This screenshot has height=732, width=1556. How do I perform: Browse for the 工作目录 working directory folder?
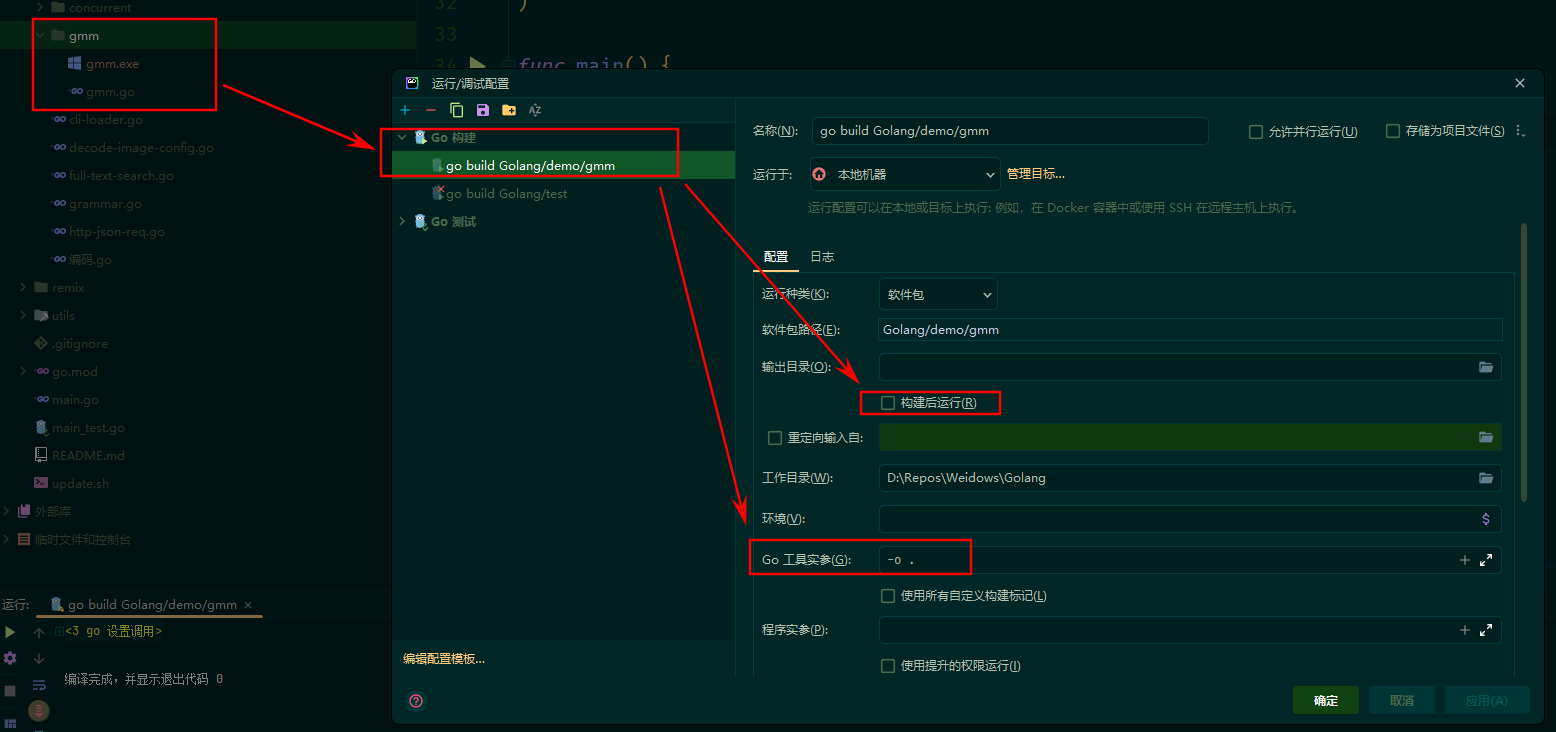tap(1486, 478)
